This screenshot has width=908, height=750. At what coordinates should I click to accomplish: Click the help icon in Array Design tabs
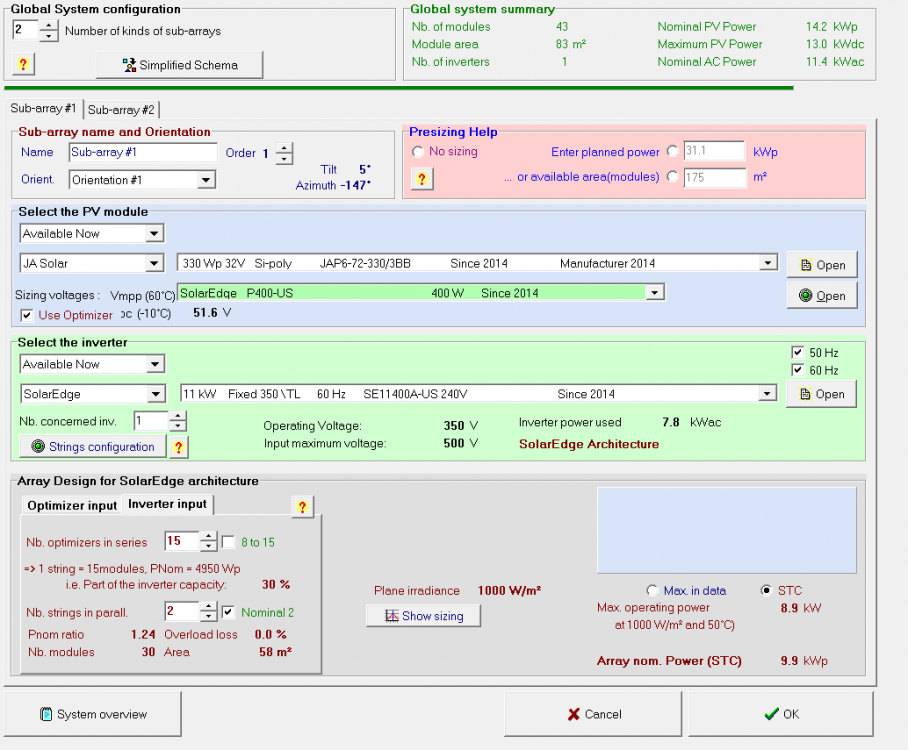coord(303,507)
